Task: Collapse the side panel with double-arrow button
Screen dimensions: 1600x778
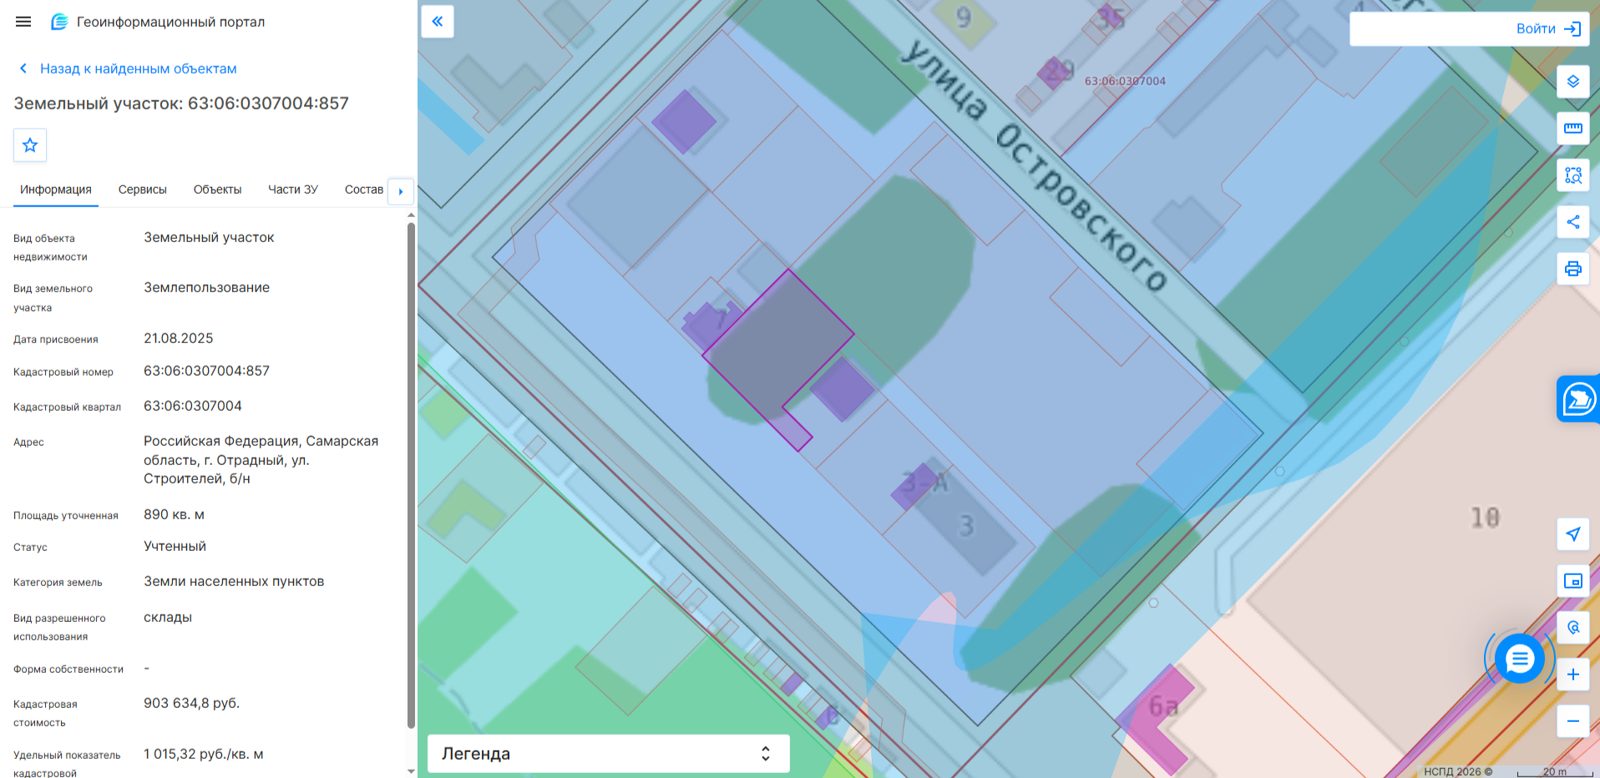Action: point(437,21)
